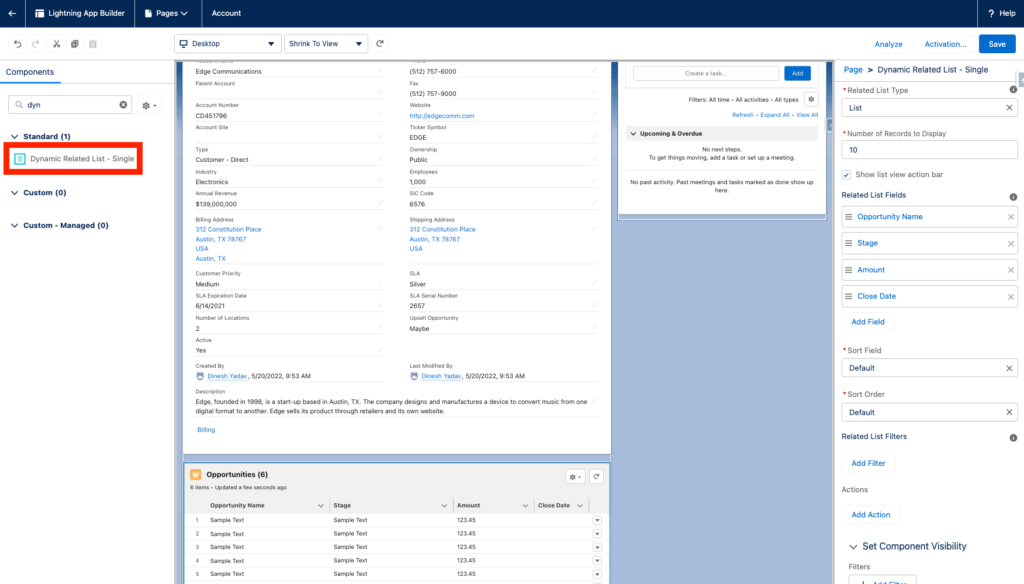Grab the Stage field drag handle

(x=848, y=243)
